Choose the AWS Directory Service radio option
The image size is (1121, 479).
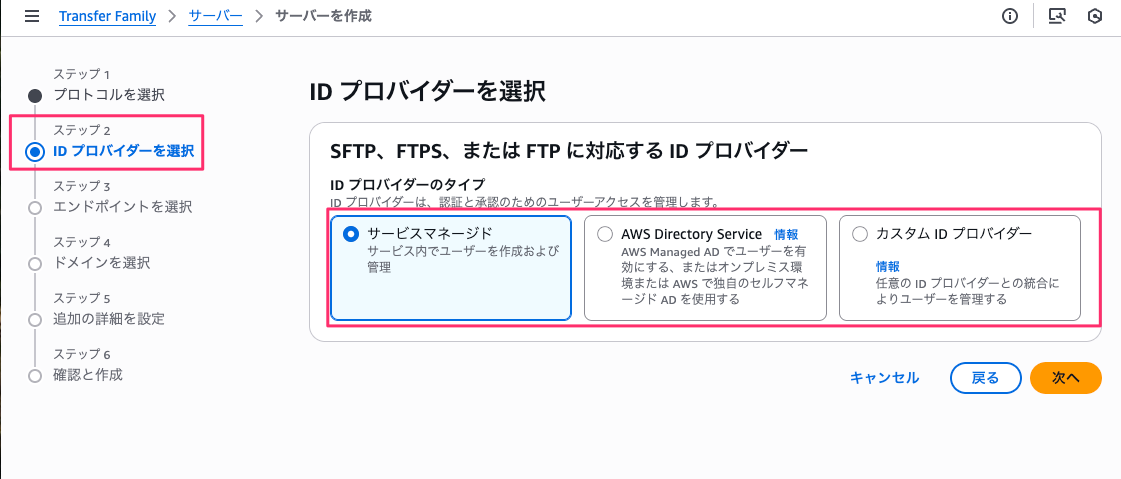[604, 234]
